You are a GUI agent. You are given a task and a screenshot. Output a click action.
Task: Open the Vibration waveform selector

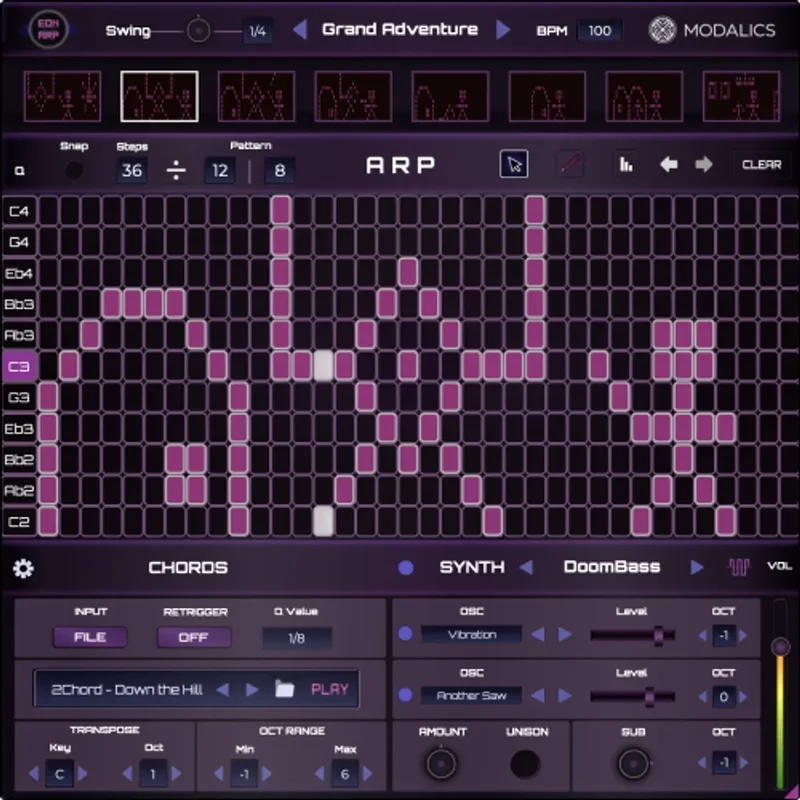pyautogui.click(x=471, y=635)
